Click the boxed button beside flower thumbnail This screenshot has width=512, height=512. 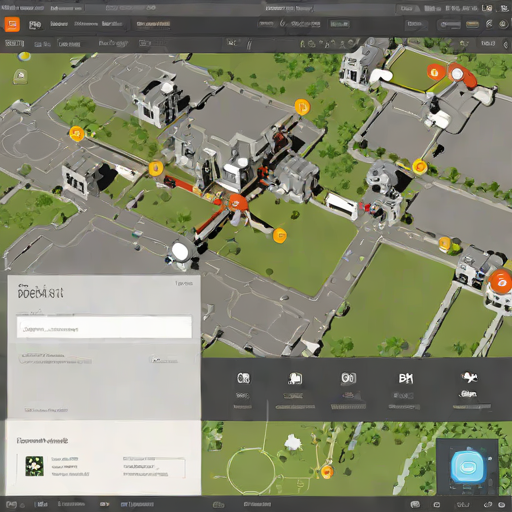tap(154, 468)
